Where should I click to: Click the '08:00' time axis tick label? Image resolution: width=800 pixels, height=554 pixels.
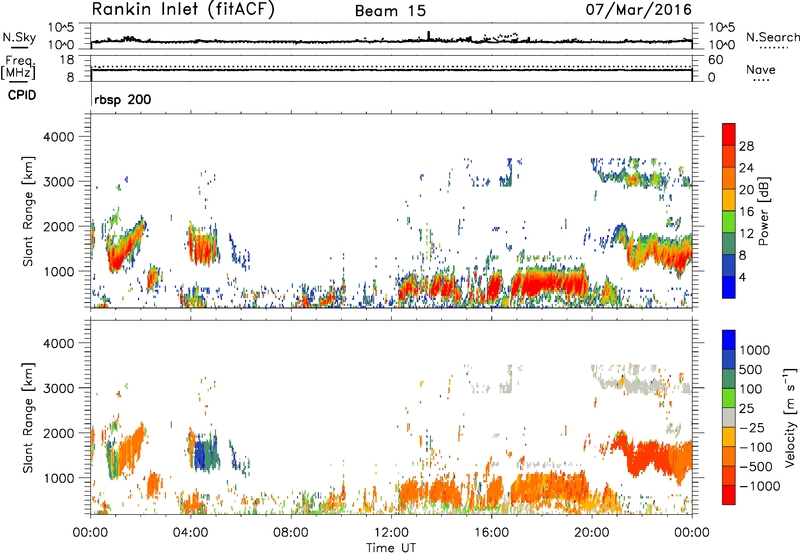click(291, 533)
